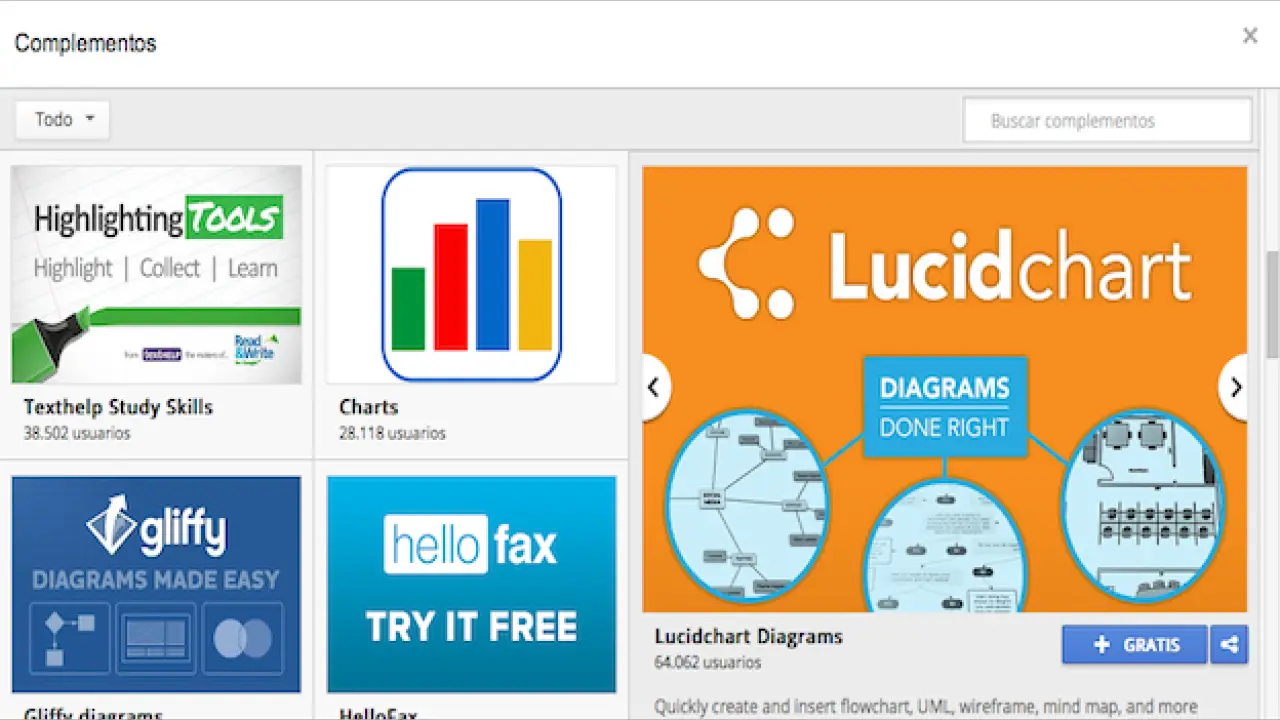
Task: Open the Gliffy diagrams banner
Action: tap(156, 584)
